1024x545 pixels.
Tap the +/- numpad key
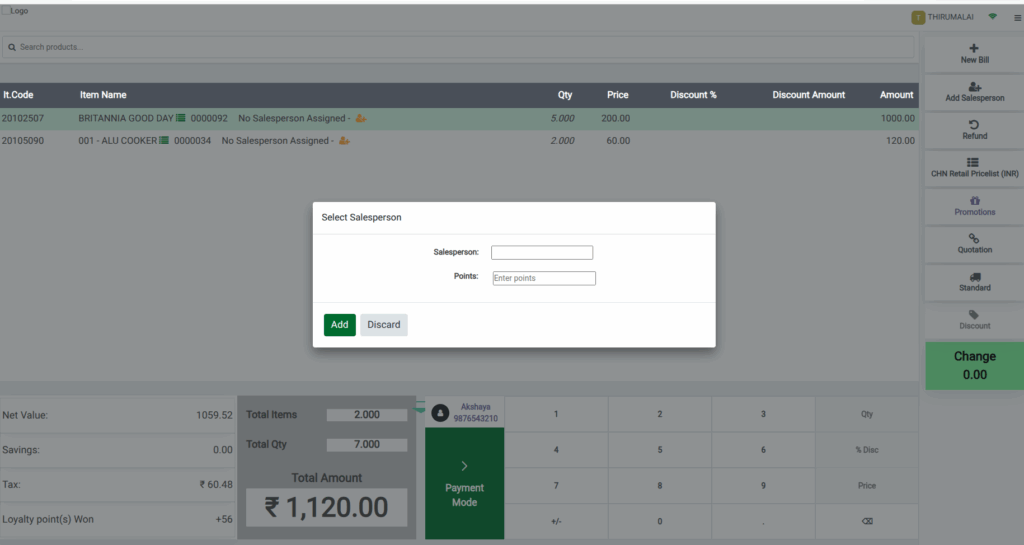(556, 521)
